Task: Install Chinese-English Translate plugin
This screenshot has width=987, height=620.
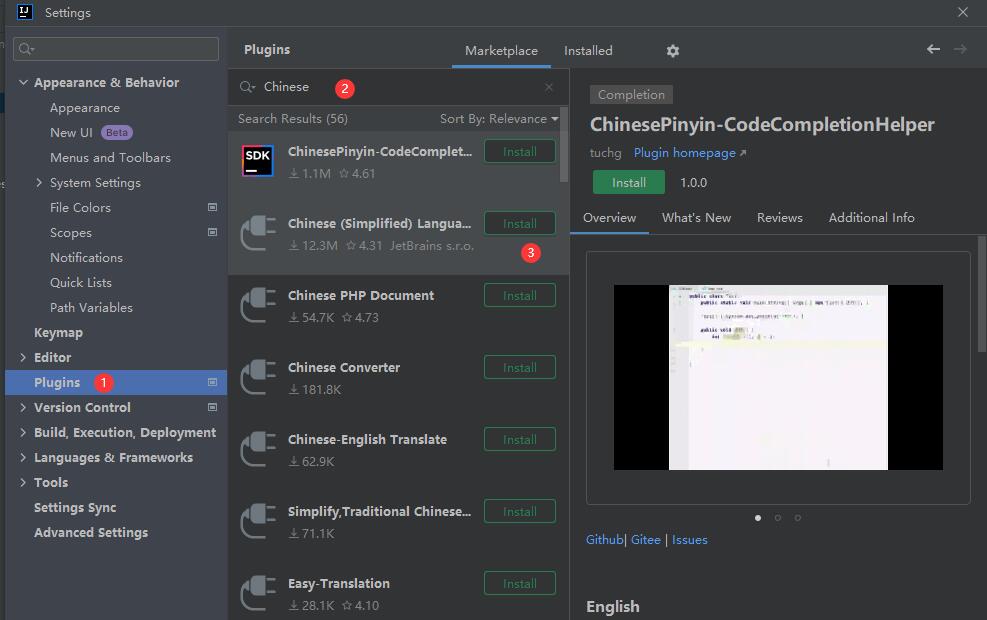Action: coord(520,439)
